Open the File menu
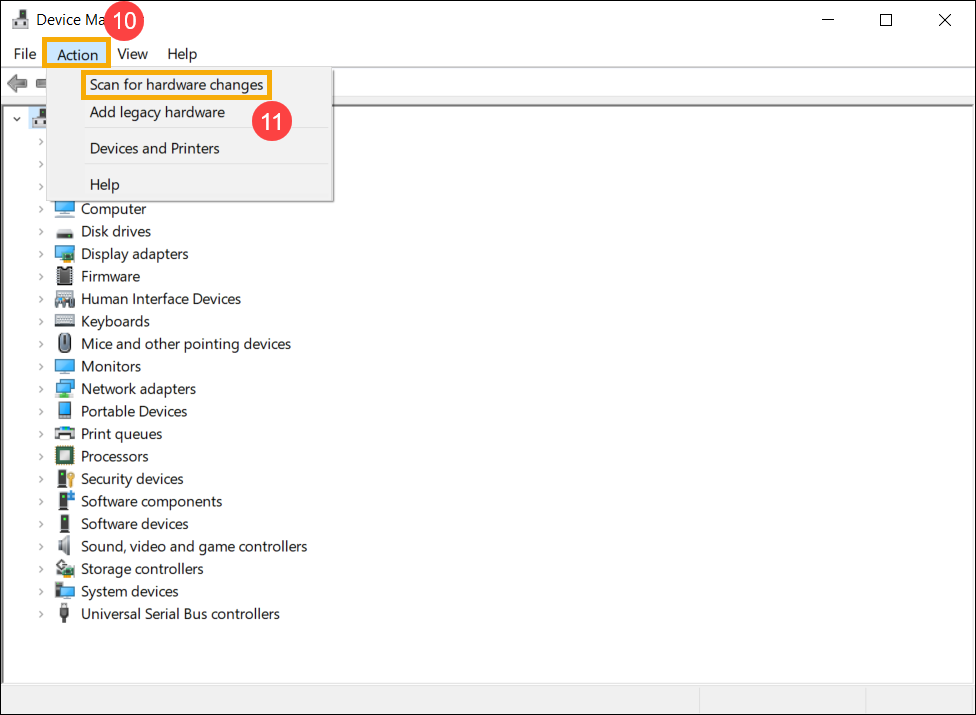 click(x=25, y=54)
